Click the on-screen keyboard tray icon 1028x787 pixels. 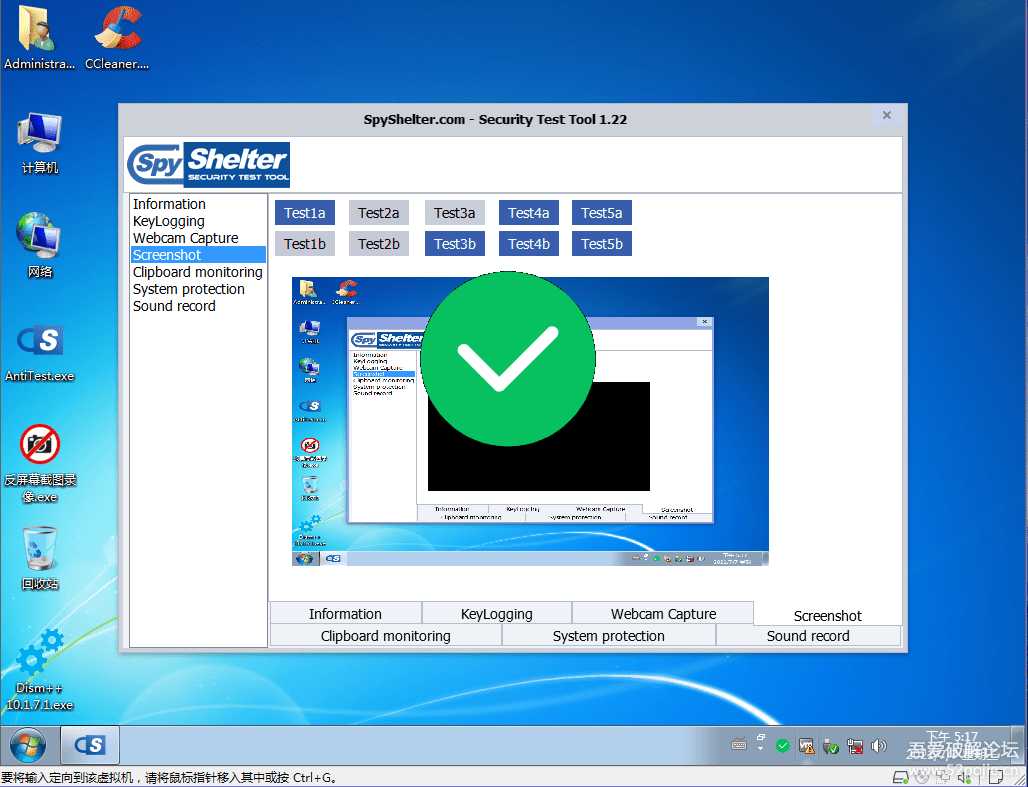(x=739, y=746)
